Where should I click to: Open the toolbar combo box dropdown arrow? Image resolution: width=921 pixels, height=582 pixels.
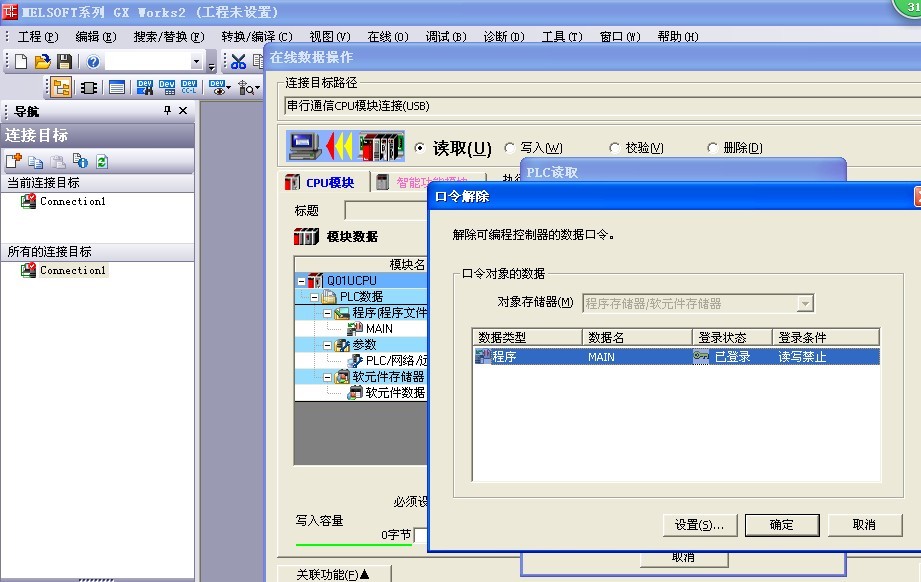[x=197, y=61]
